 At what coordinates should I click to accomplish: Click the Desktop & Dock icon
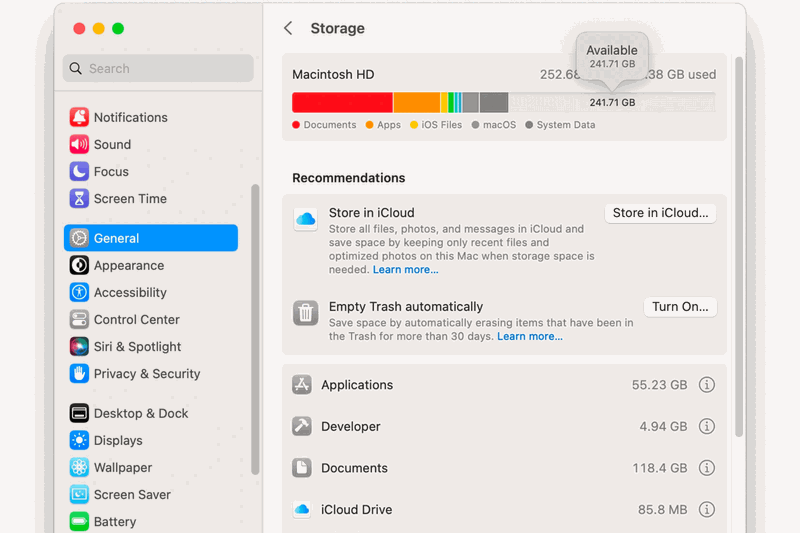click(x=79, y=413)
